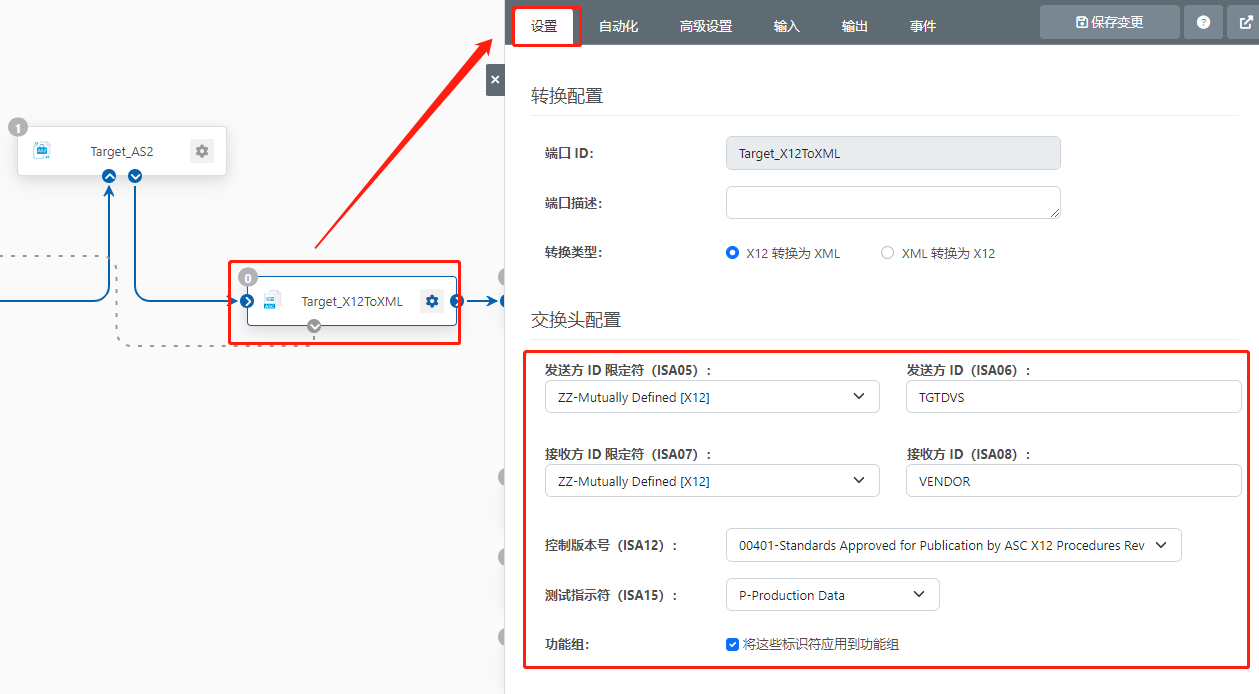
Task: Click the down-arrow port under Target_AS2
Action: [135, 177]
